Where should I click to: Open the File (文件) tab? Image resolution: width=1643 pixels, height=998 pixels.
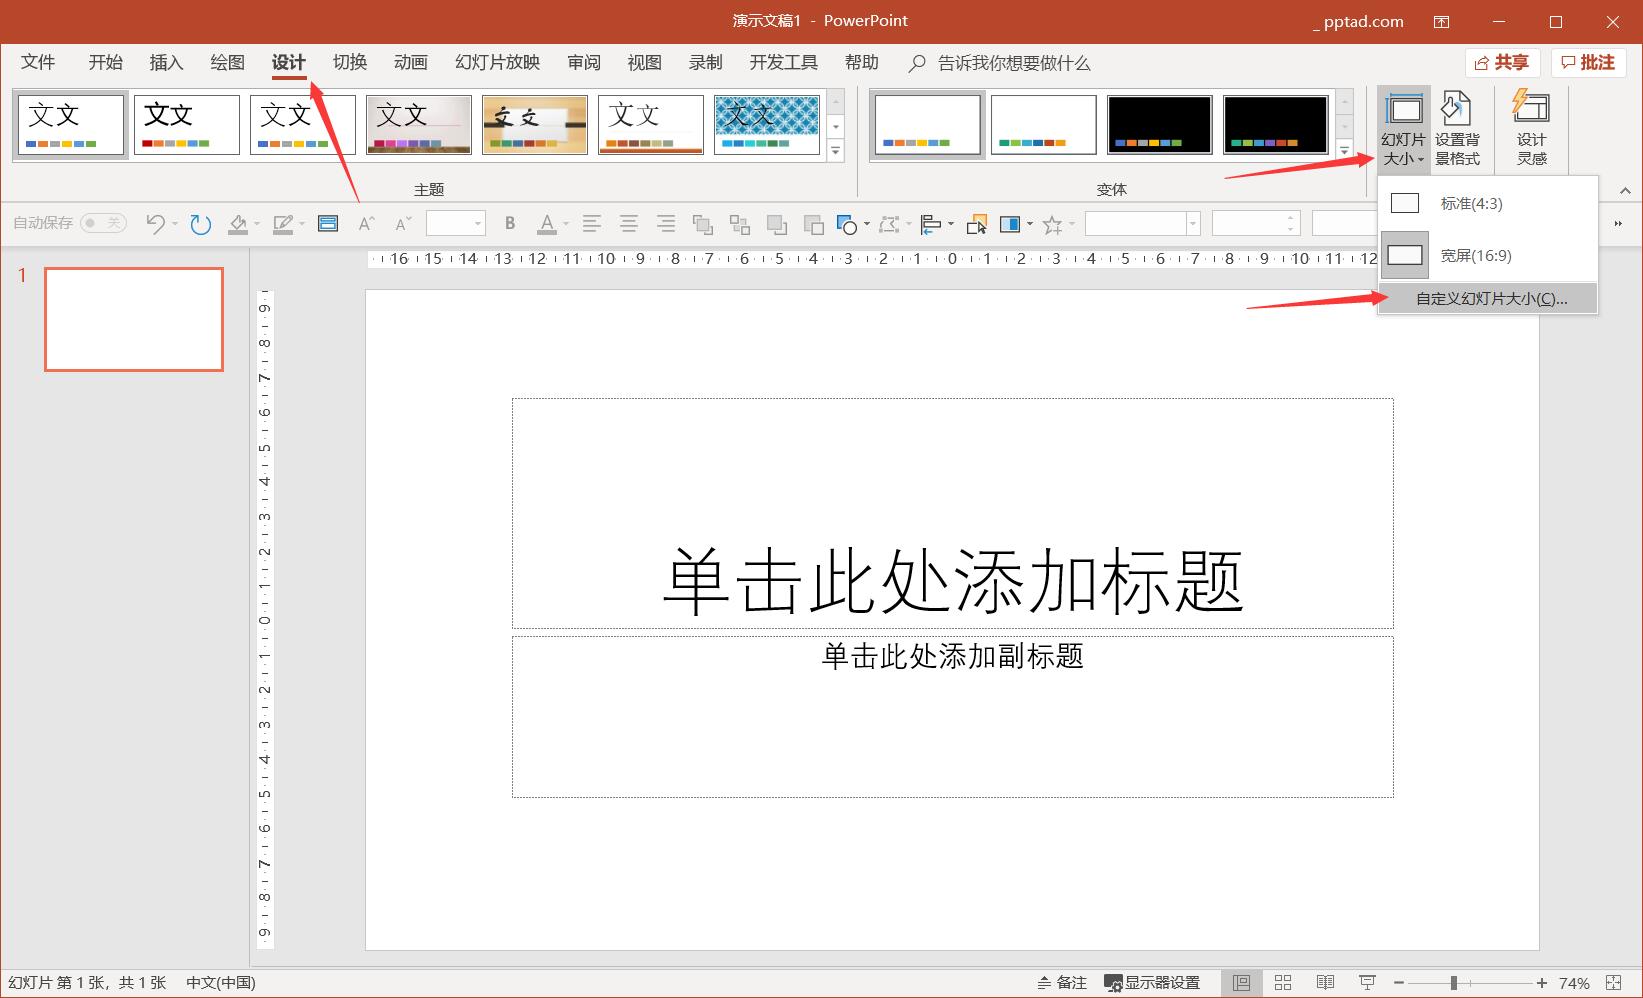38,62
